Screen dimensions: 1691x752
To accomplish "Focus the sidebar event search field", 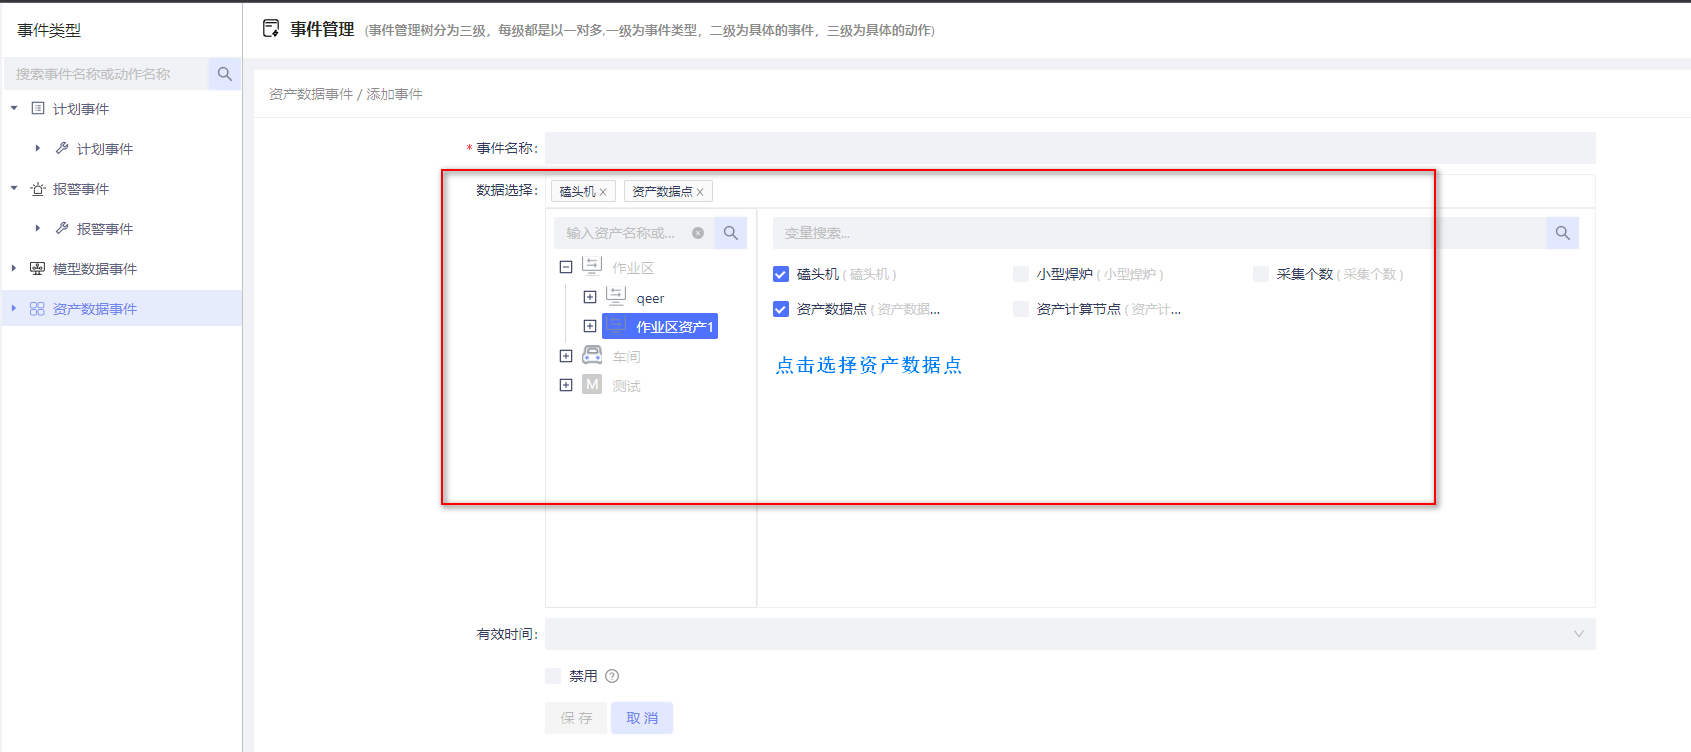I will click(x=106, y=74).
